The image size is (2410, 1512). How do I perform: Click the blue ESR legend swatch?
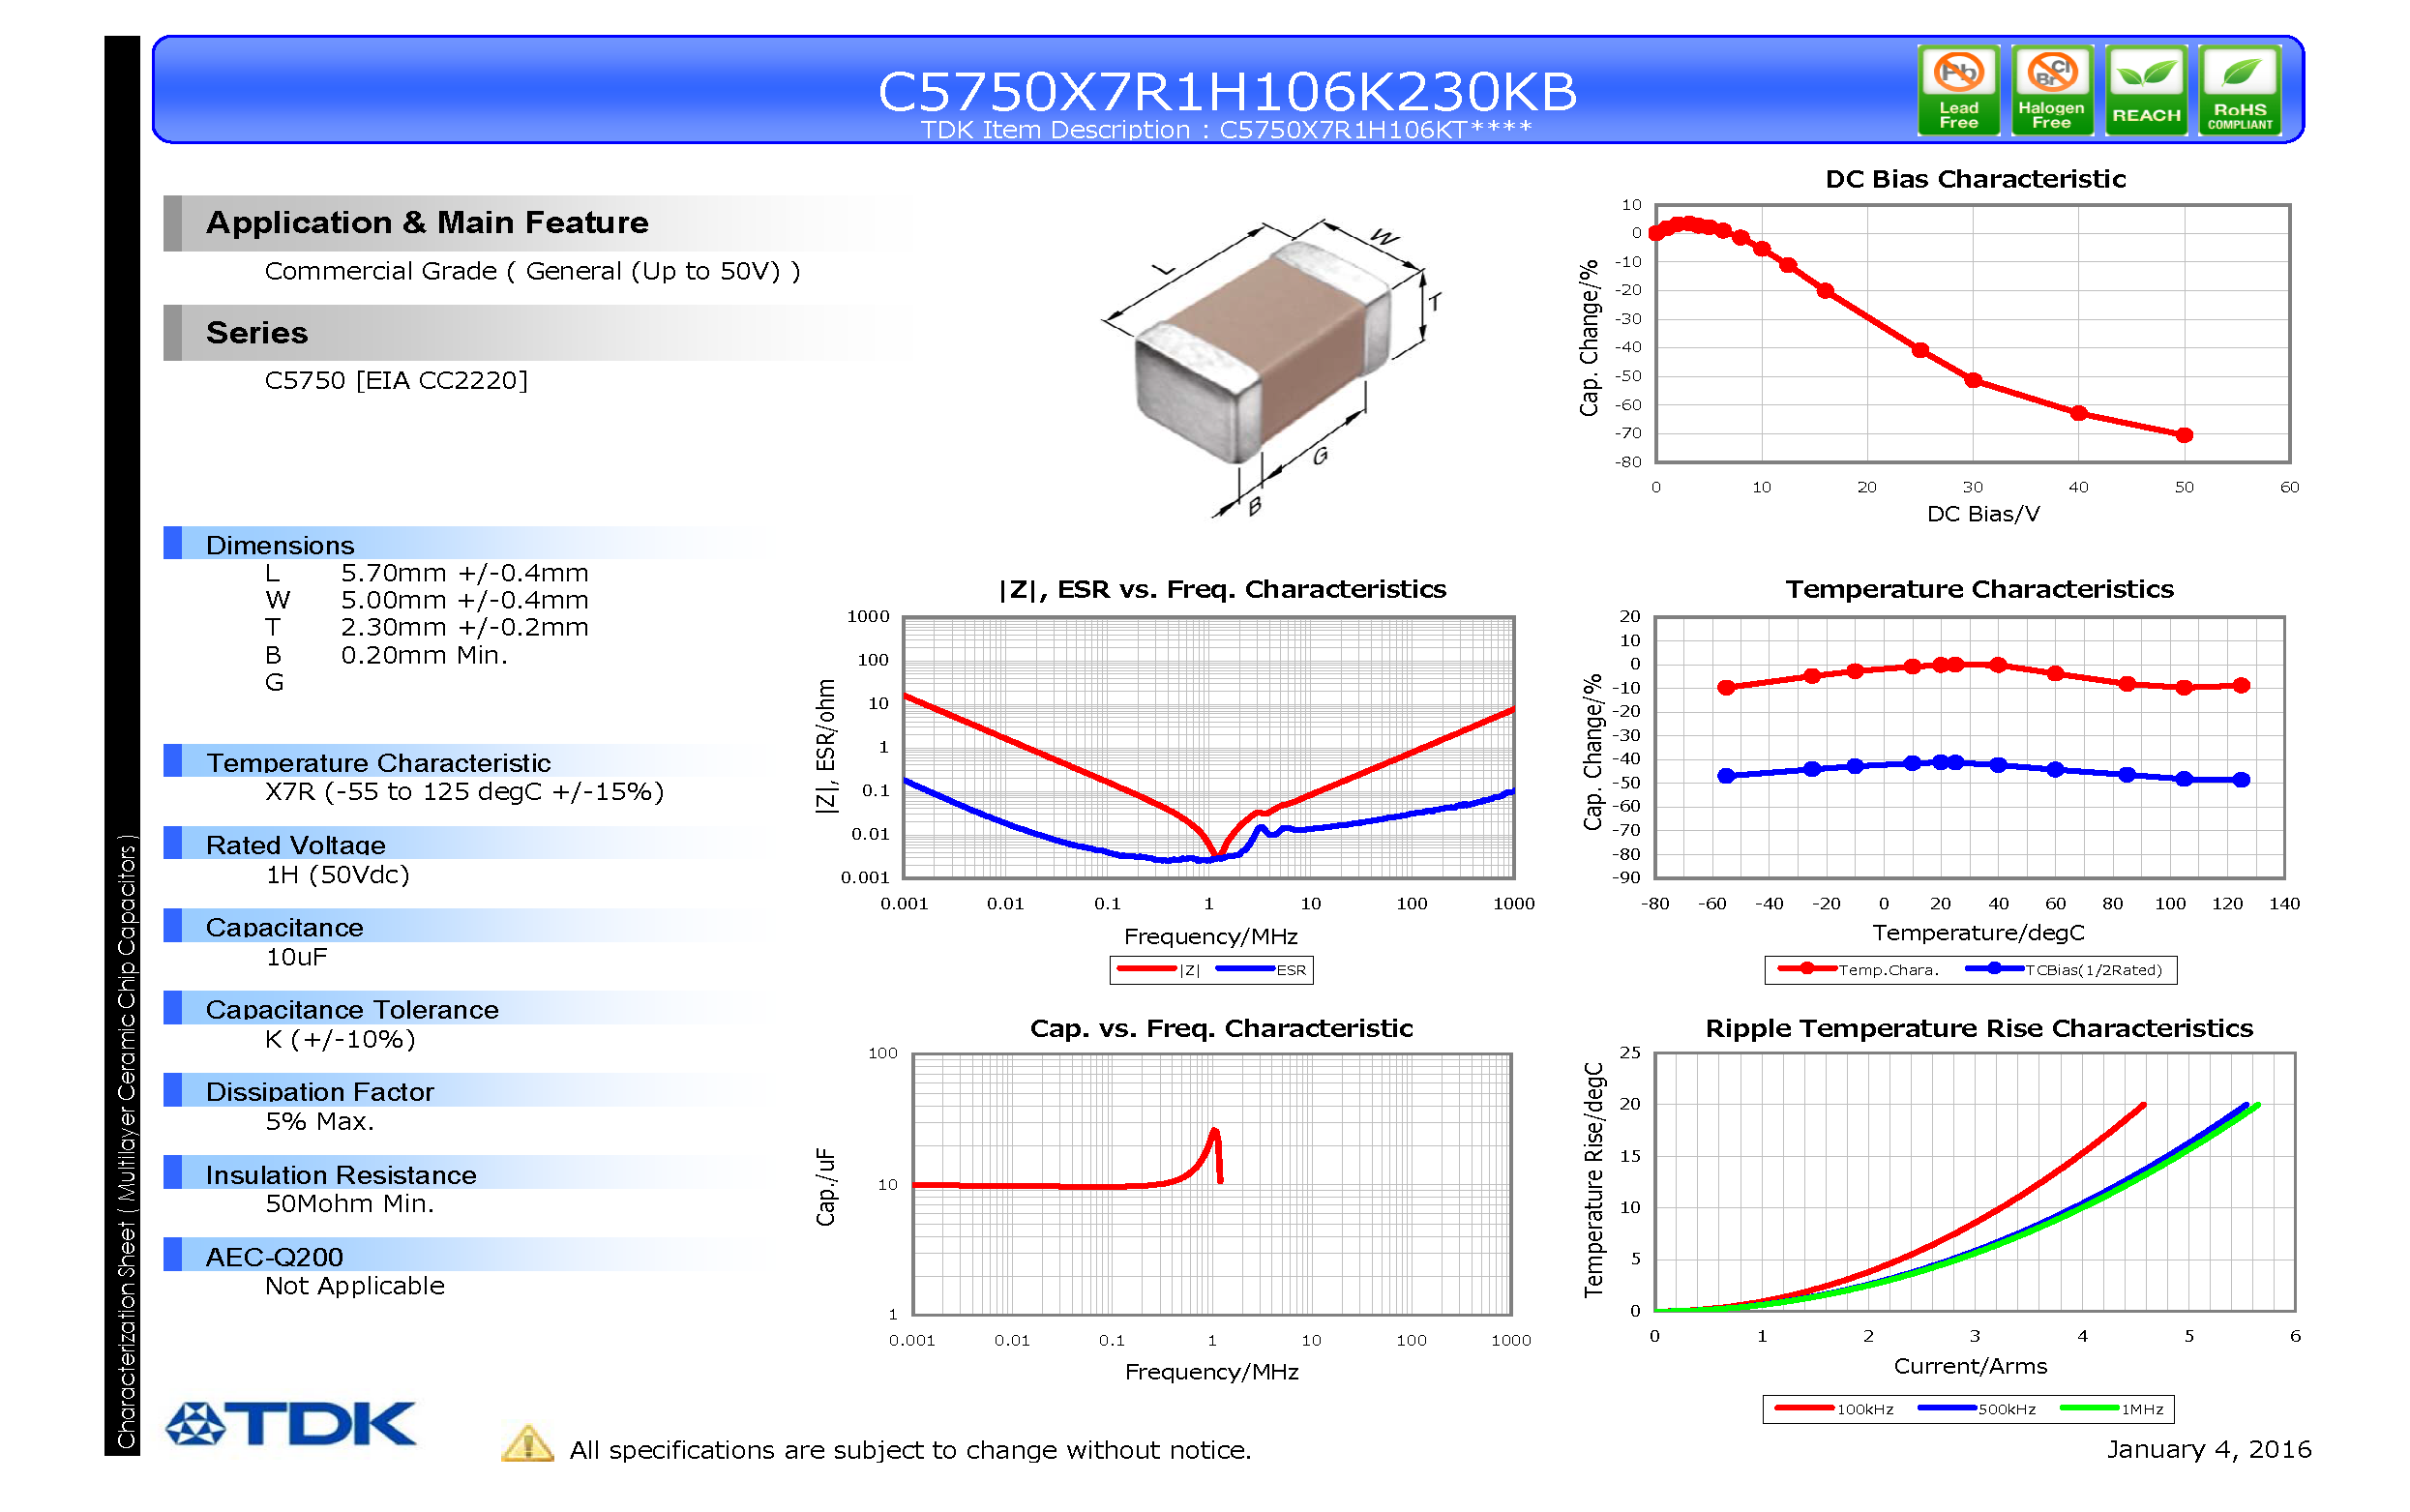1245,969
